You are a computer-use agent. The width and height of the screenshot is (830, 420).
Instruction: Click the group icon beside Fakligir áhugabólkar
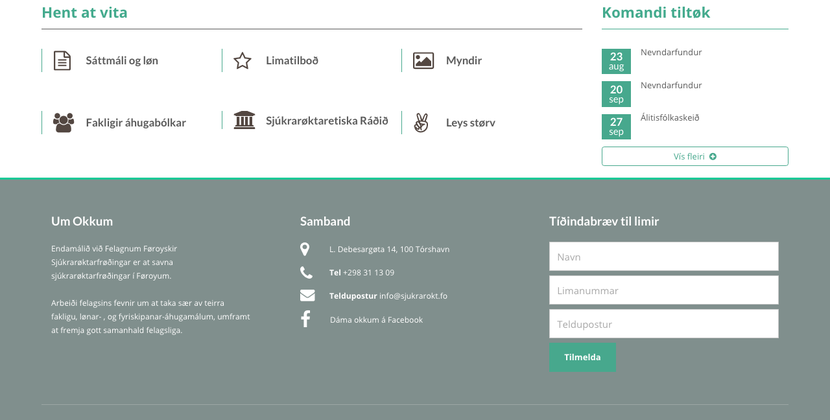pyautogui.click(x=63, y=123)
